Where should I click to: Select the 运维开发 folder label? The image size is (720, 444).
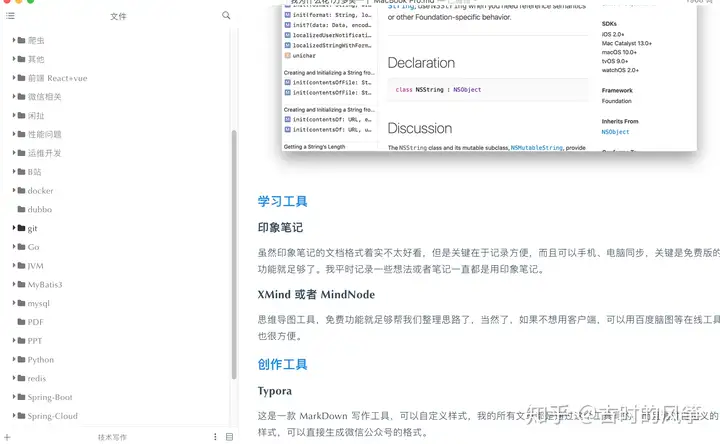45,153
